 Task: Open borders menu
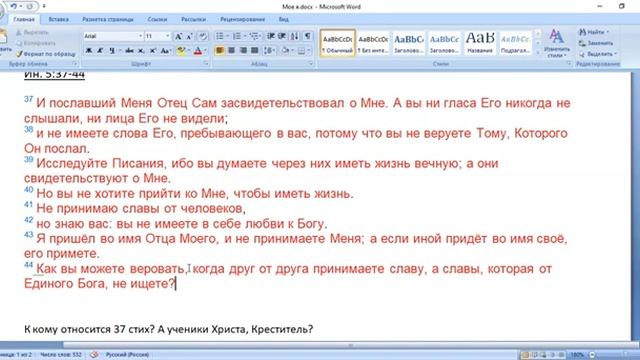pos(303,51)
